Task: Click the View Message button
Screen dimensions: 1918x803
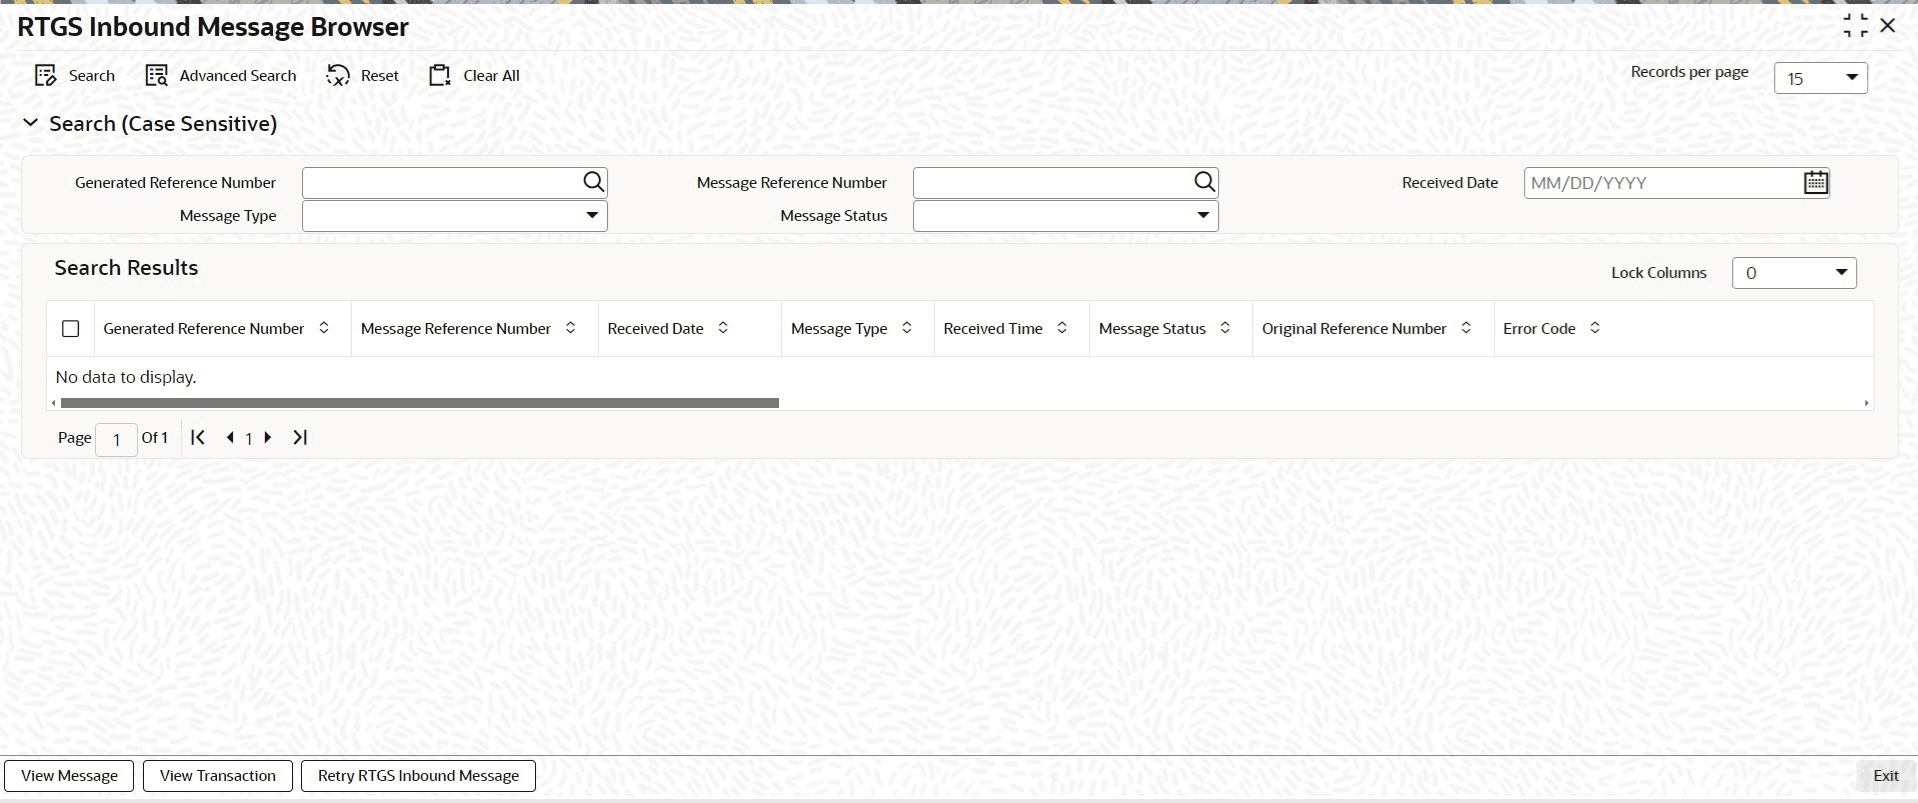Action: (x=69, y=776)
